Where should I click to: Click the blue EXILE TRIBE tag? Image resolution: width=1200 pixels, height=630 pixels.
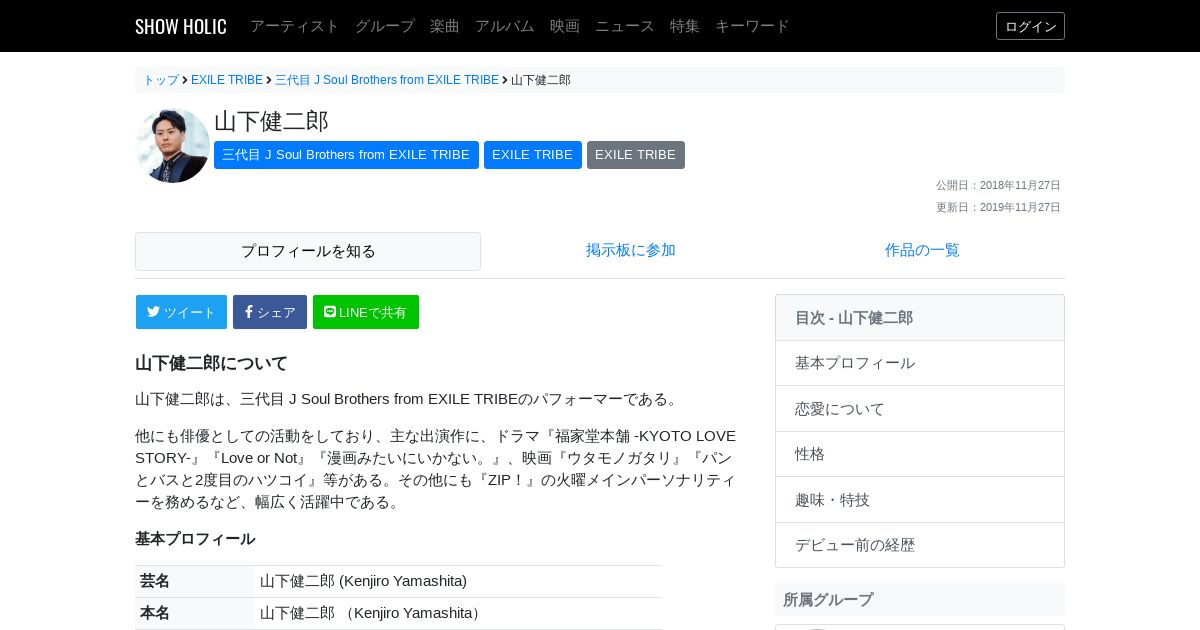pos(533,155)
